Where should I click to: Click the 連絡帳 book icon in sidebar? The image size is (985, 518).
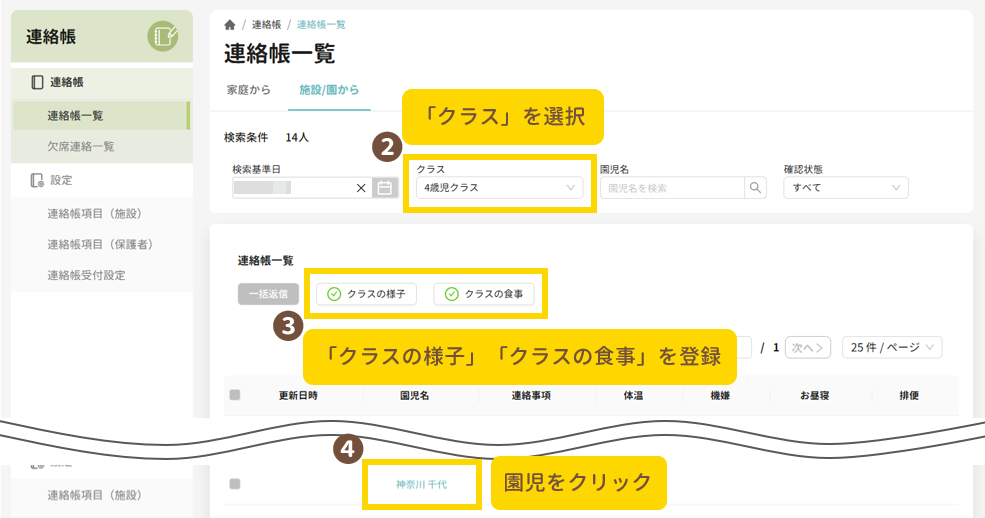[x=37, y=82]
